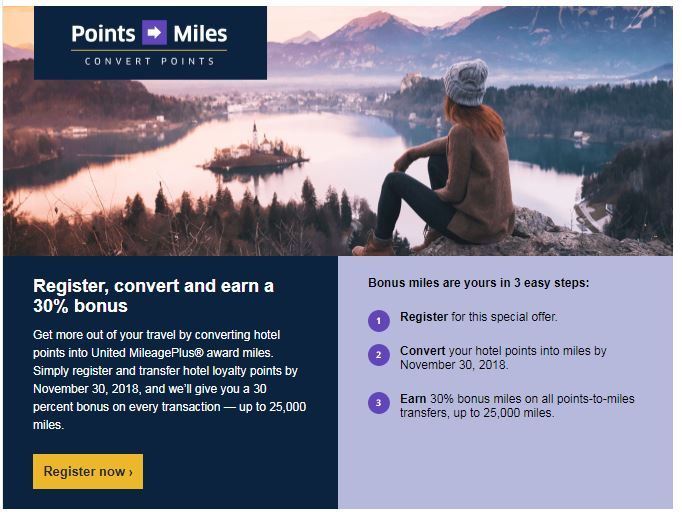Click the Register, convert and earn headline
The height and width of the screenshot is (516, 682).
(154, 296)
